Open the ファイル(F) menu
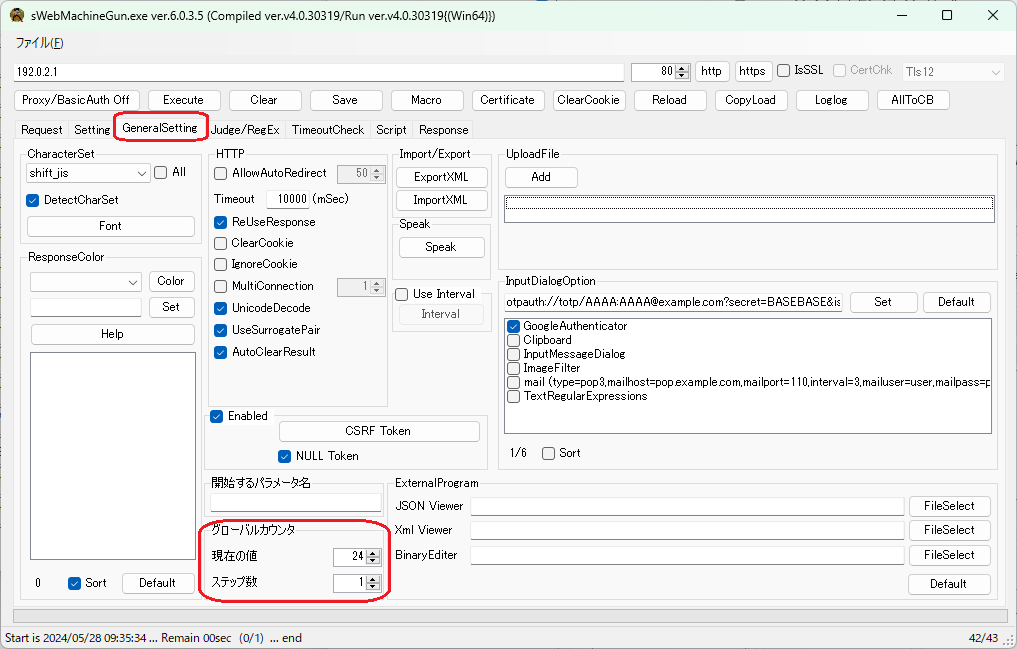 tap(40, 43)
